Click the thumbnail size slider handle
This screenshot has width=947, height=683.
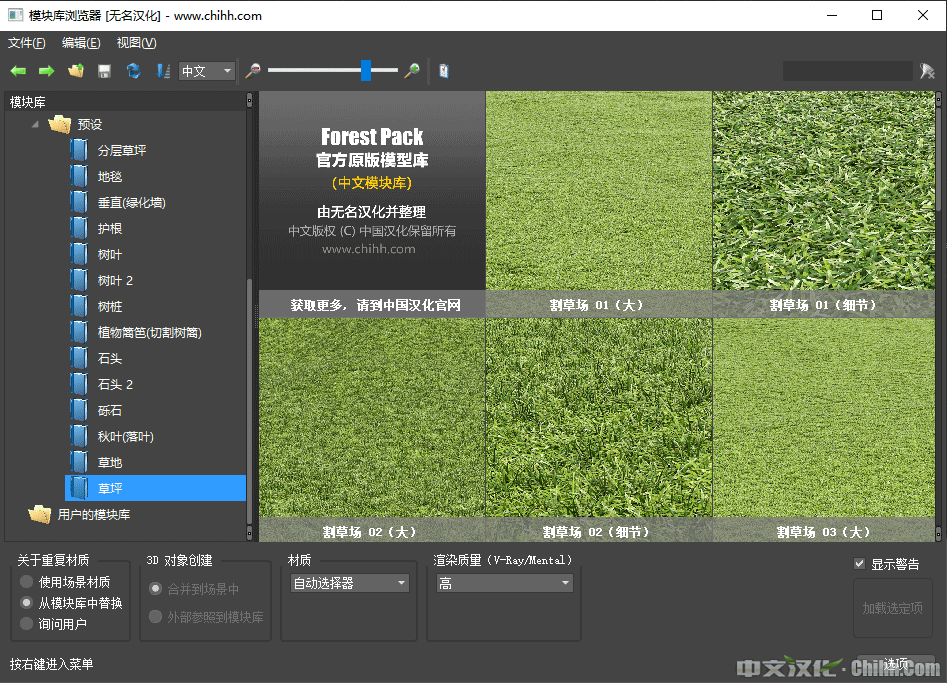tap(366, 70)
